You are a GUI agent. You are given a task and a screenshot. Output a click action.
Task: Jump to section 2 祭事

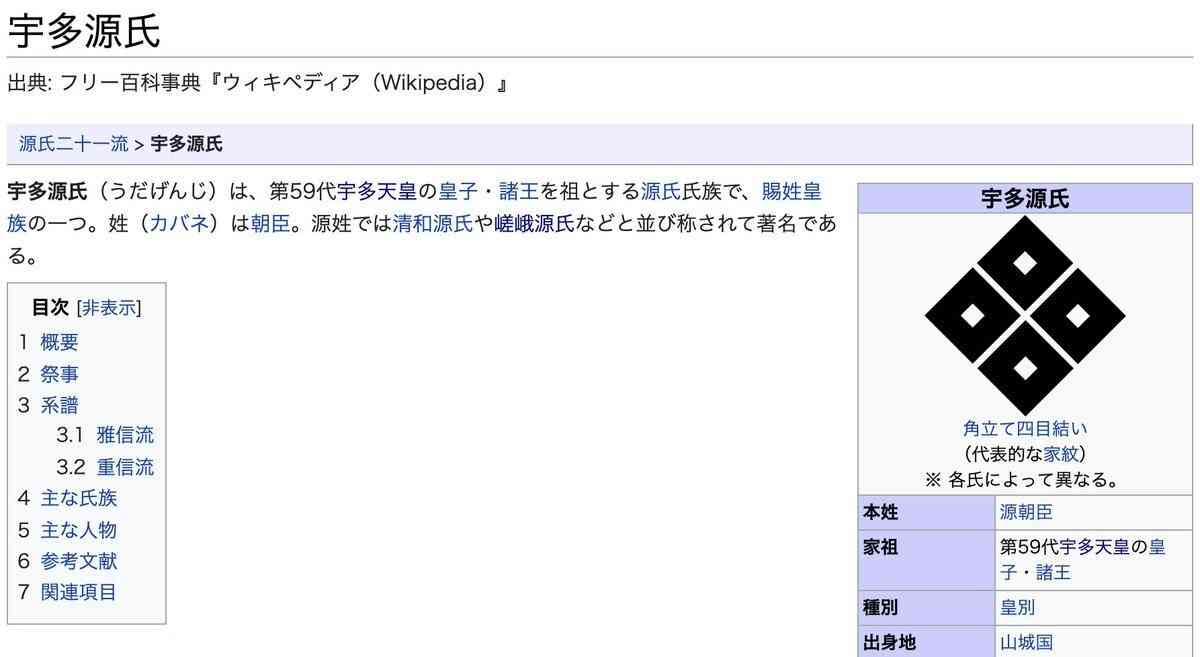tap(59, 374)
